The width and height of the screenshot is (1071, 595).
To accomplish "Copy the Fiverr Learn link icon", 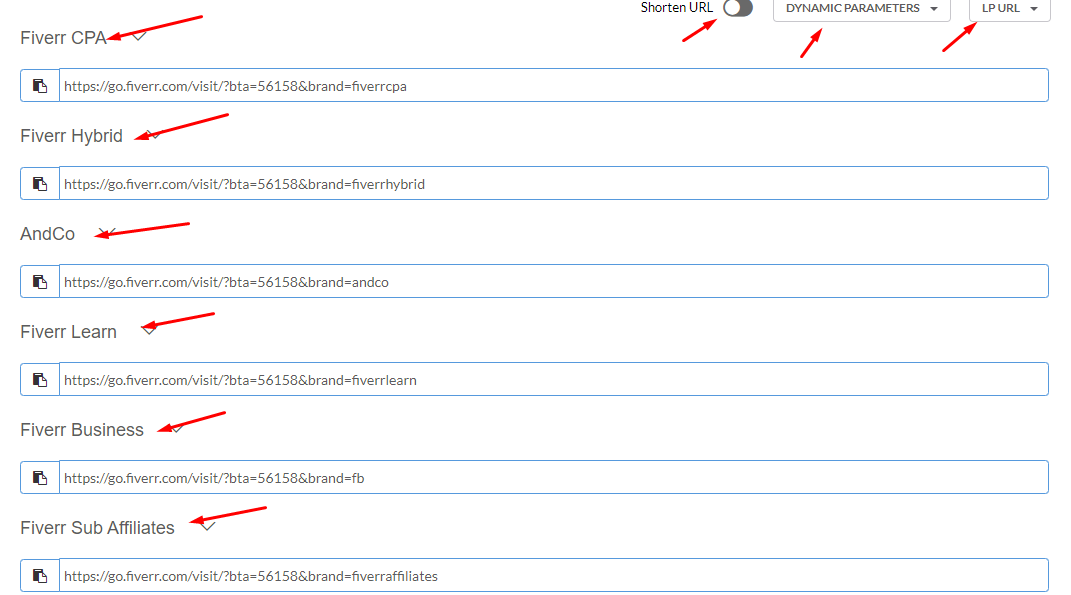I will (40, 380).
